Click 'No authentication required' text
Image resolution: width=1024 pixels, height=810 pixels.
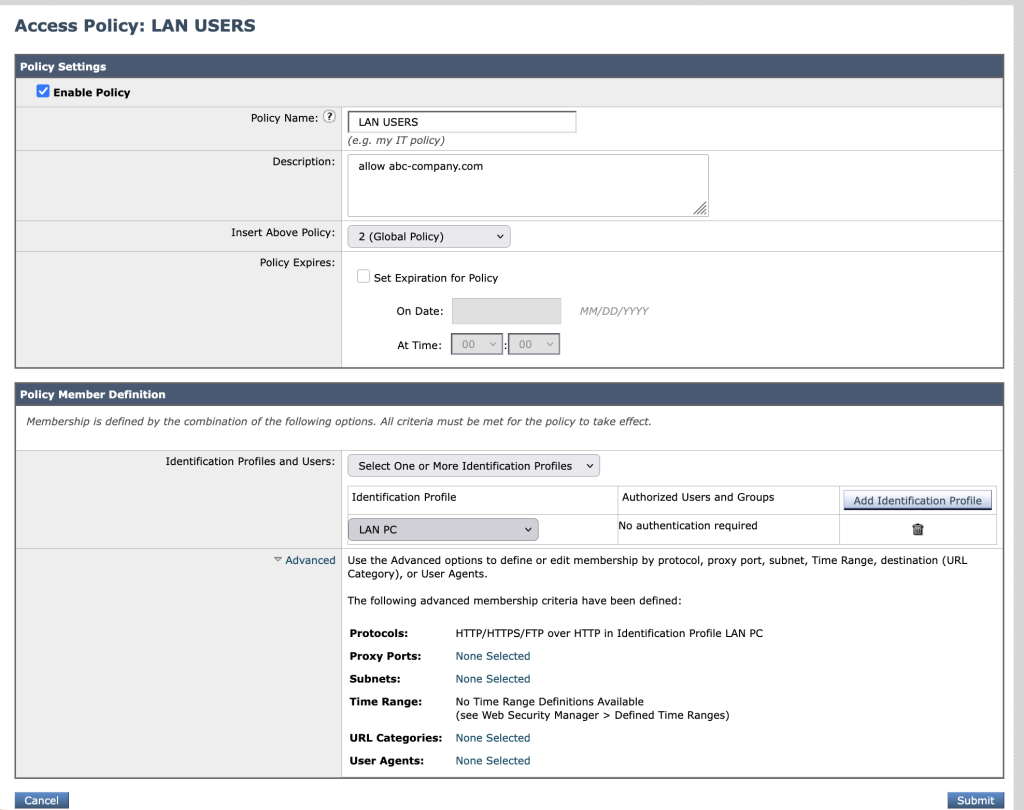tap(688, 525)
